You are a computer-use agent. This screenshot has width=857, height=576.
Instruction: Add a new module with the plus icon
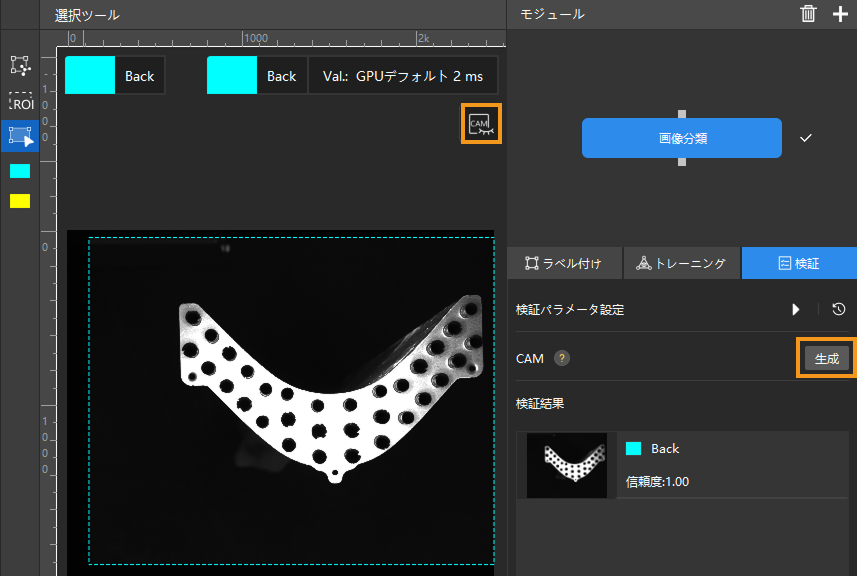839,14
